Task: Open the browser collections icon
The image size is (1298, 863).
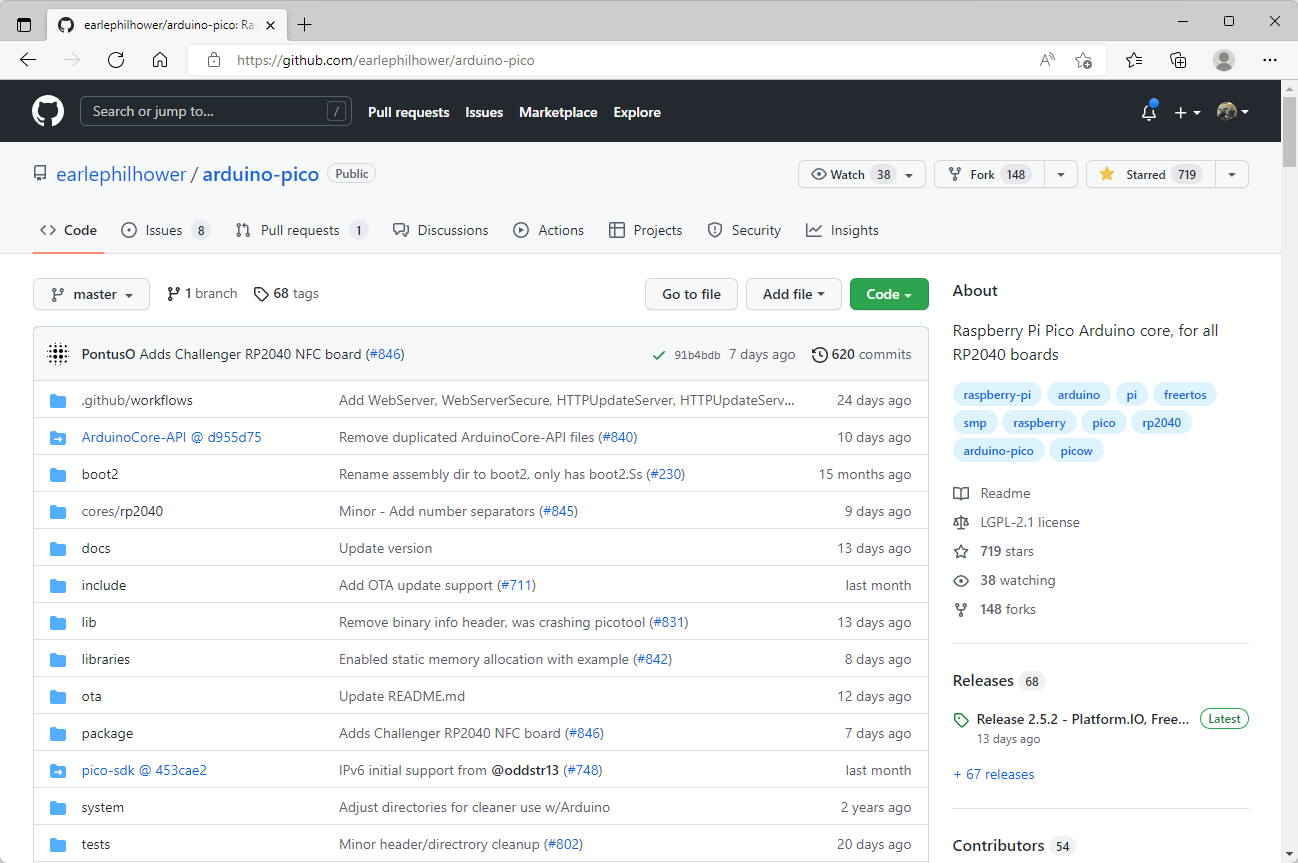Action: (1178, 60)
